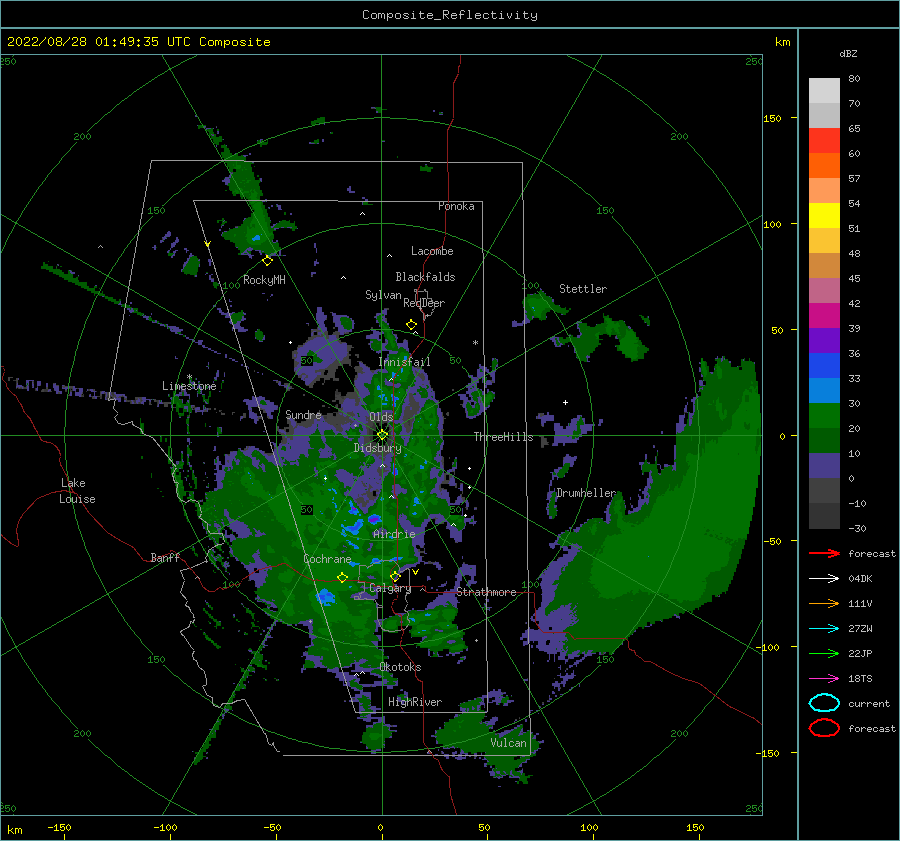Click the Sundre city label
The image size is (900, 841).
click(x=303, y=414)
